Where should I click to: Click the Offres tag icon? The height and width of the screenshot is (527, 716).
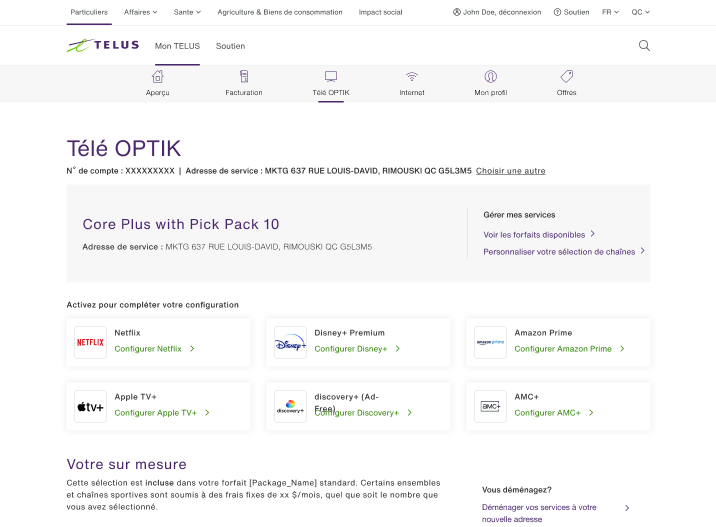[567, 76]
